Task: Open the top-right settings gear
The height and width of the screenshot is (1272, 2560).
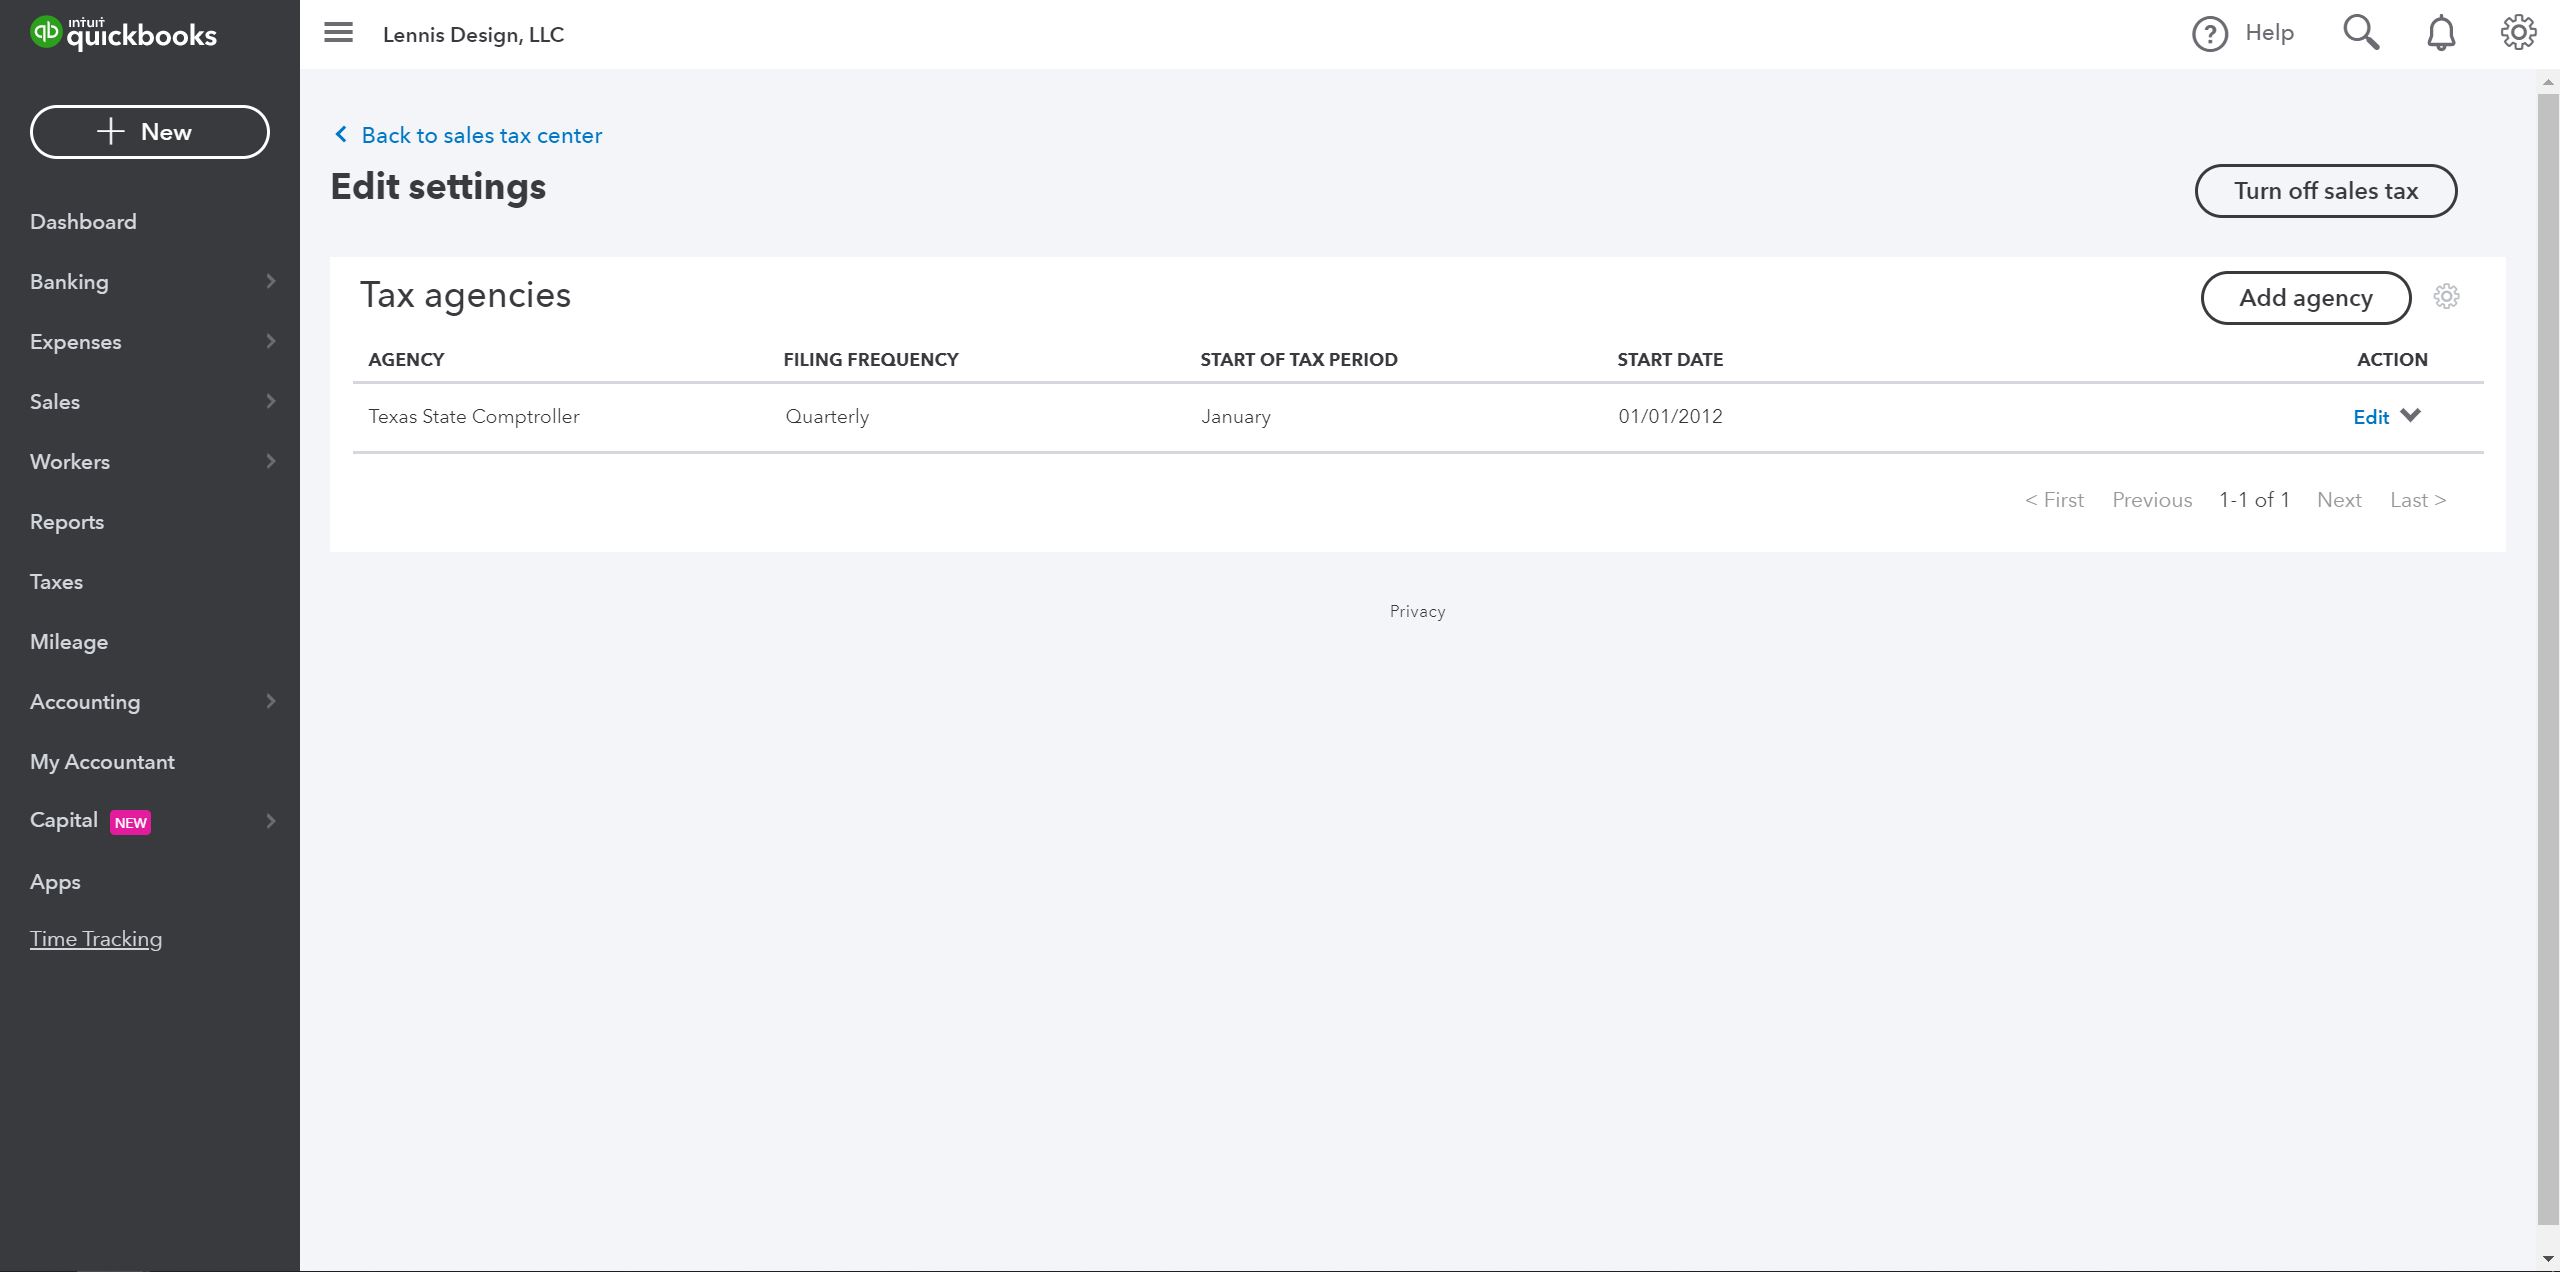Action: tap(2517, 33)
